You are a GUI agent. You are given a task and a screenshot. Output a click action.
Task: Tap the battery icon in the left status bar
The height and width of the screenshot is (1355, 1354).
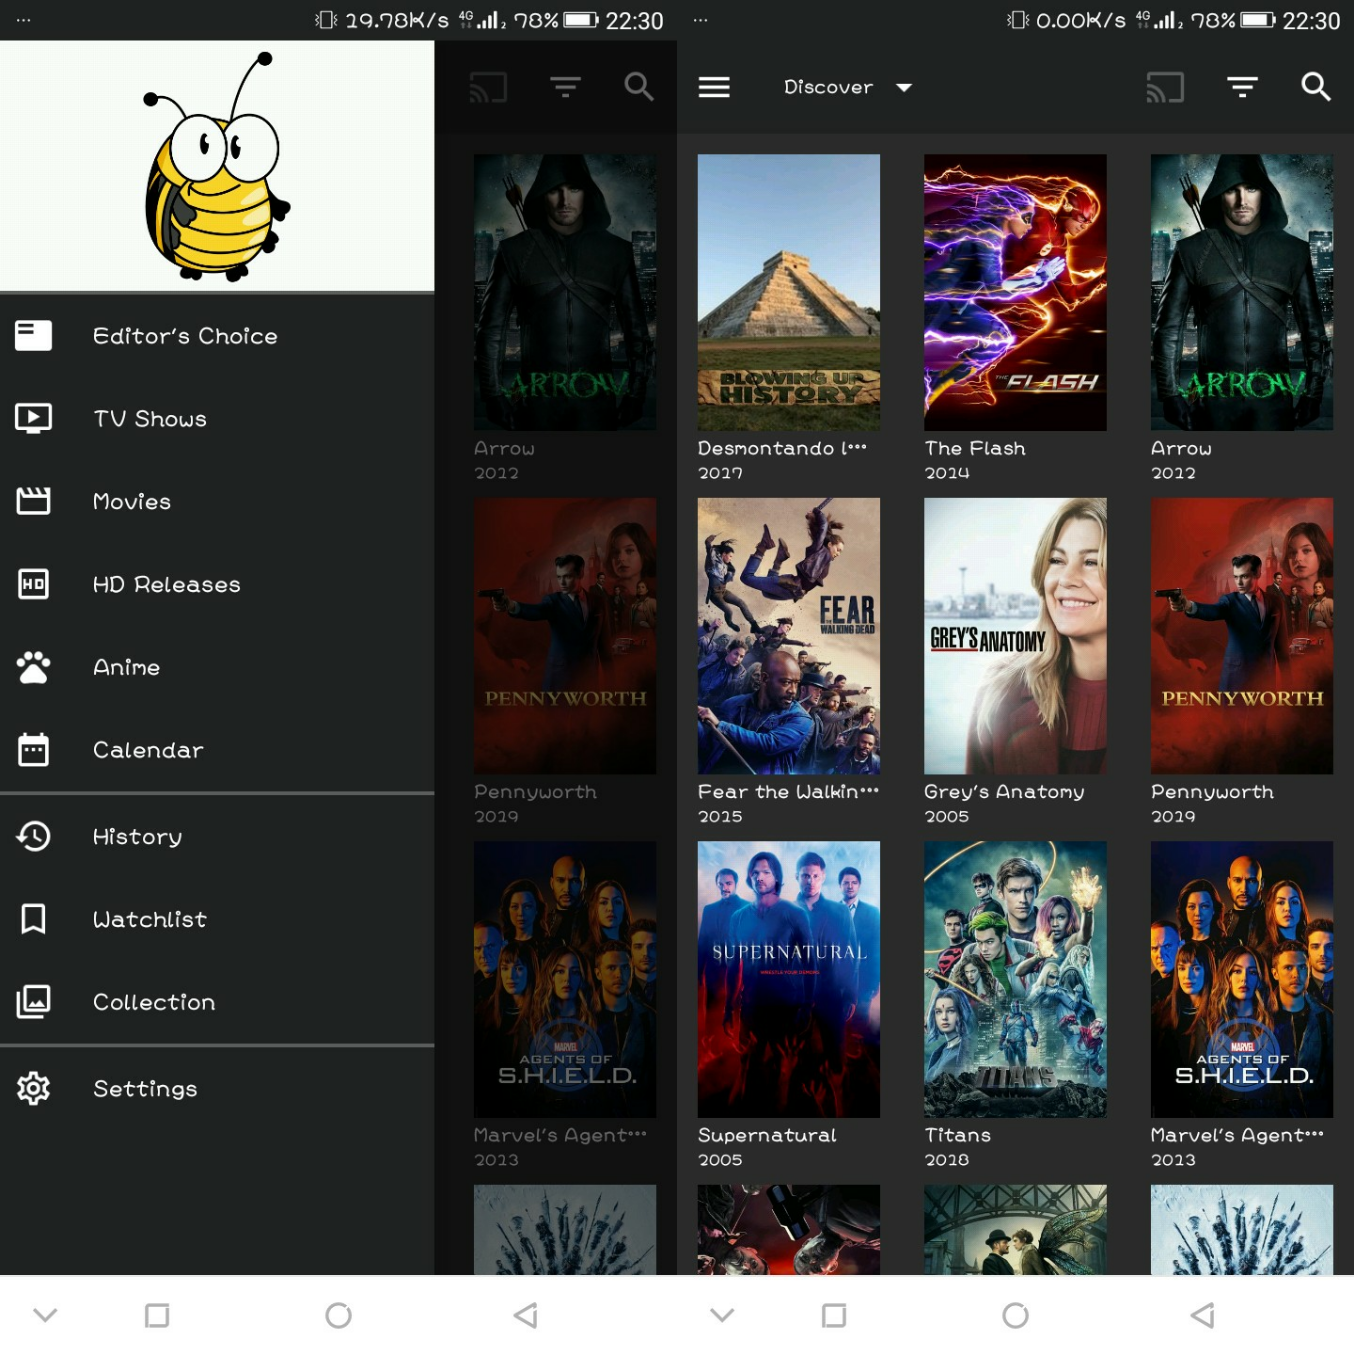click(x=581, y=20)
